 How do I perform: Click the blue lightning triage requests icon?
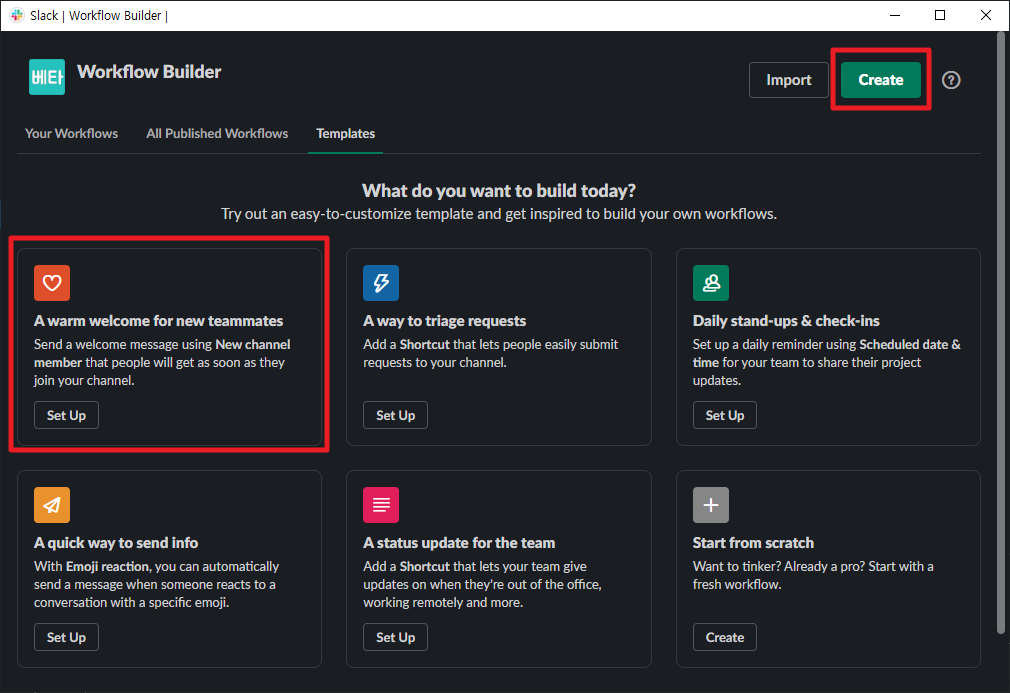click(381, 283)
